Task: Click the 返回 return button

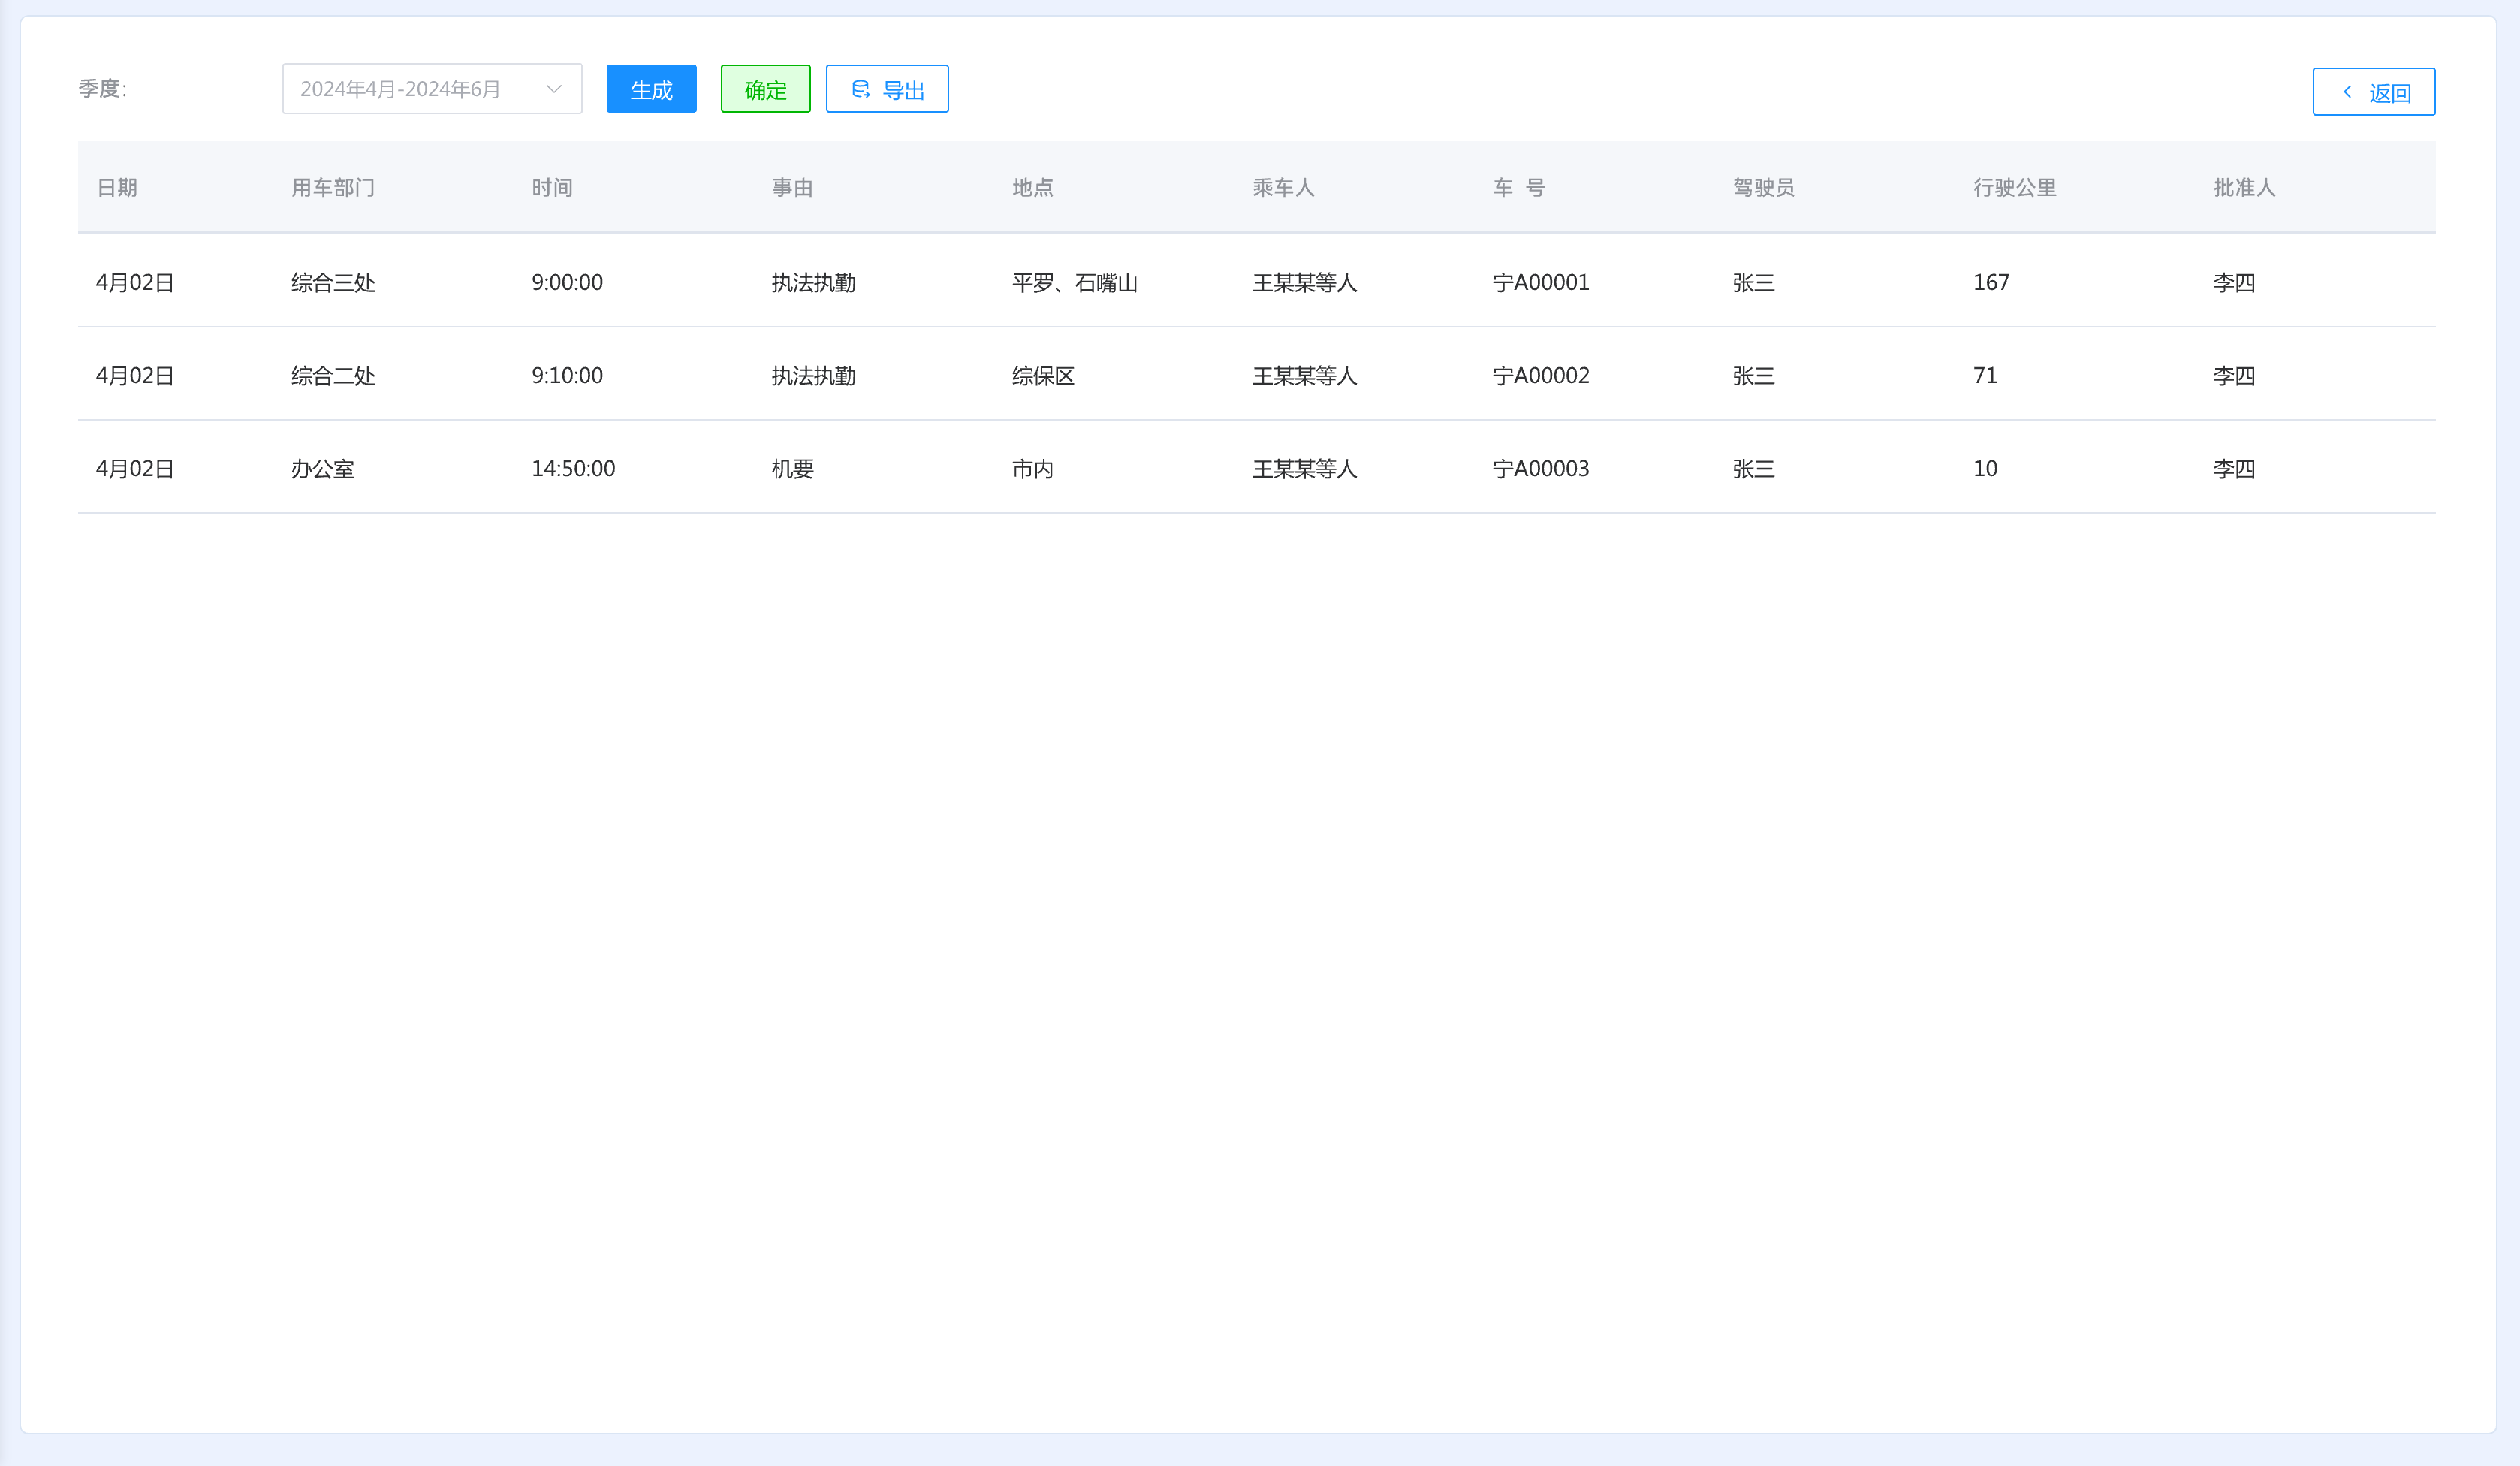Action: point(2373,92)
